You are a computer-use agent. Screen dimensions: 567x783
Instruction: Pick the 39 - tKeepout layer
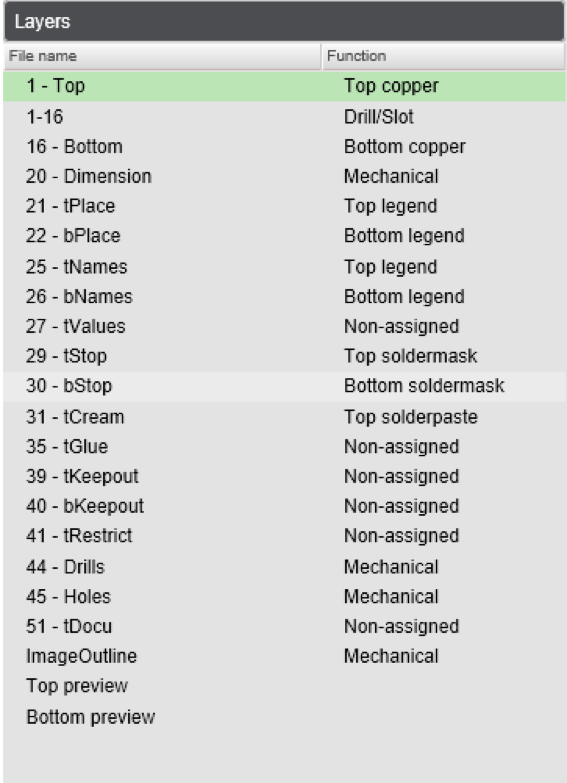[284, 476]
